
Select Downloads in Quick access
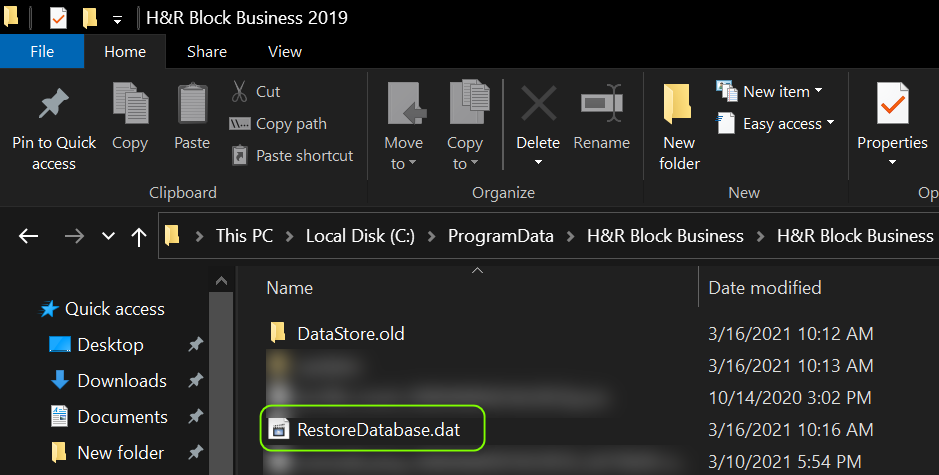(x=121, y=381)
